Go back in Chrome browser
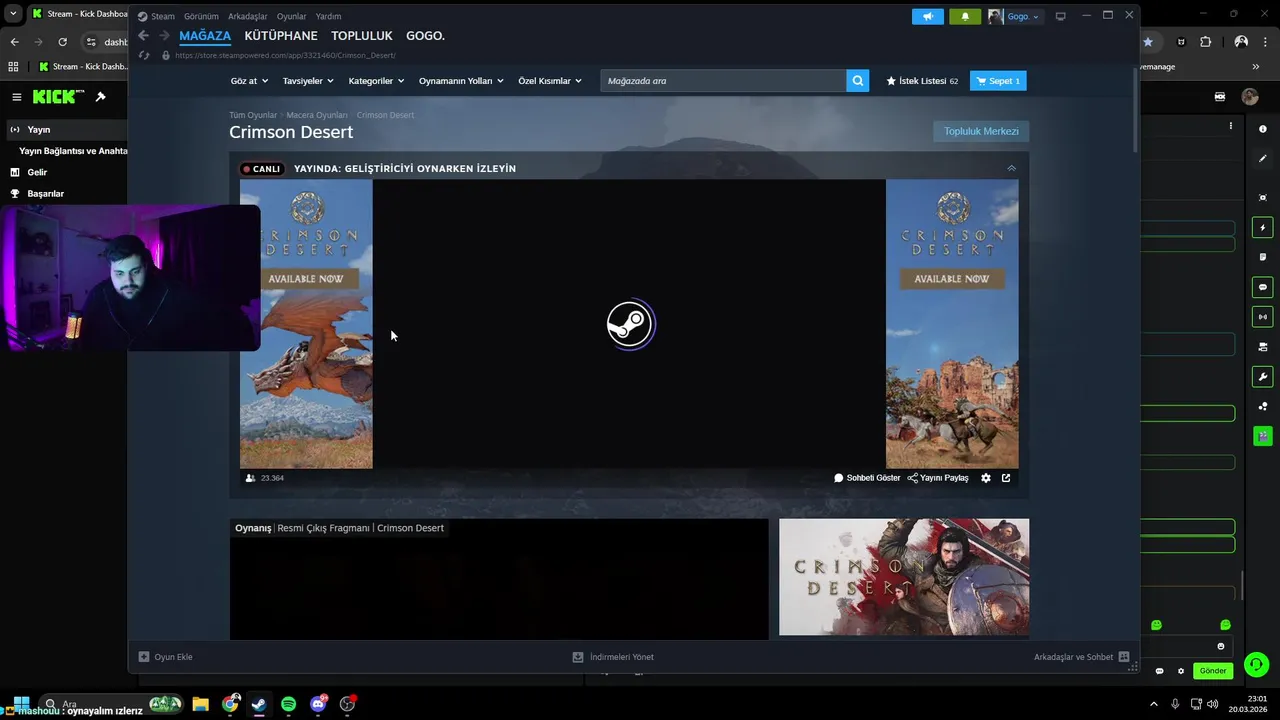 14,42
